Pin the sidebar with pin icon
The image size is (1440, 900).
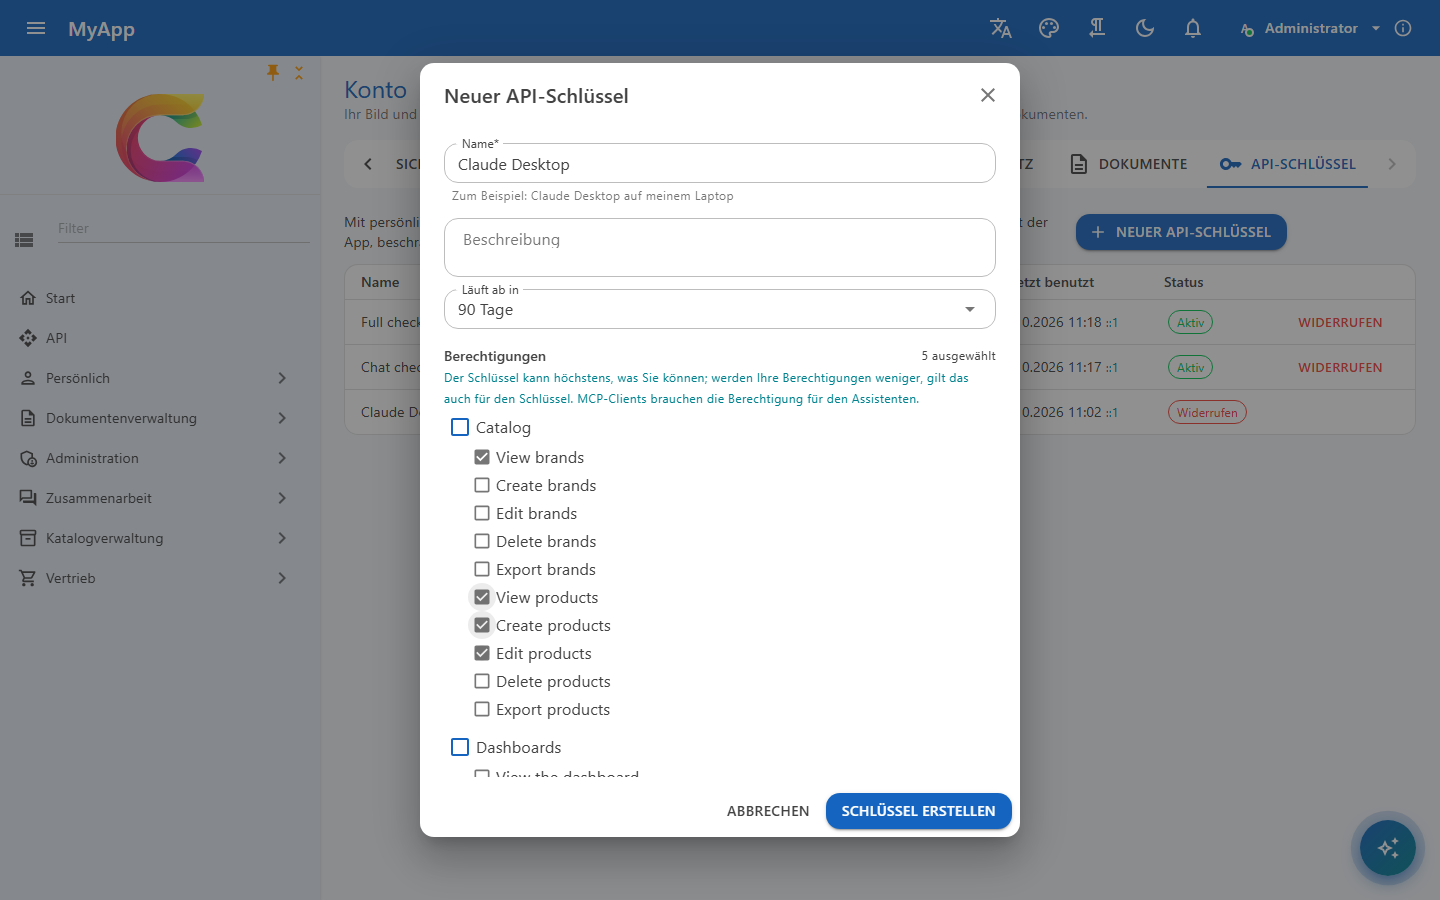tap(273, 72)
